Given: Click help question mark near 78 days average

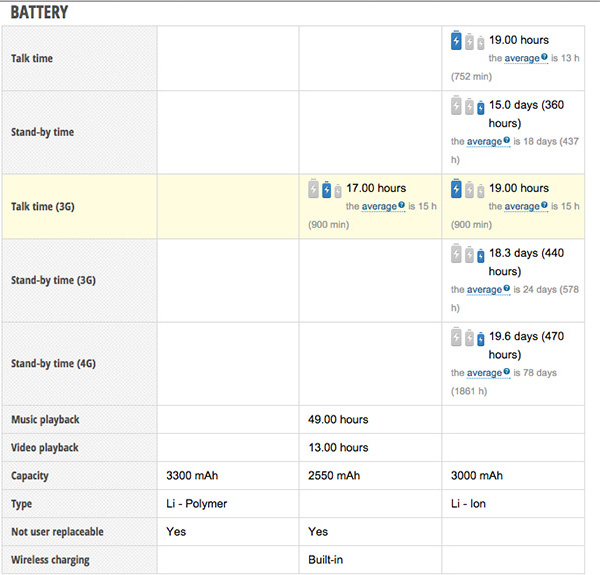Looking at the screenshot, I should (x=506, y=373).
